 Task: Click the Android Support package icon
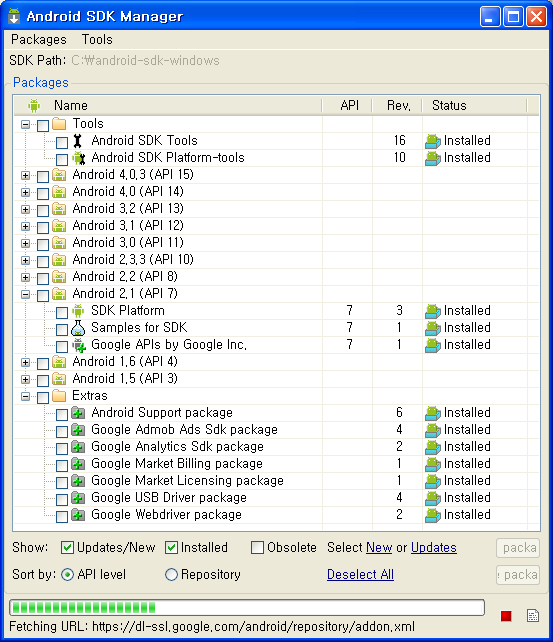pos(78,413)
